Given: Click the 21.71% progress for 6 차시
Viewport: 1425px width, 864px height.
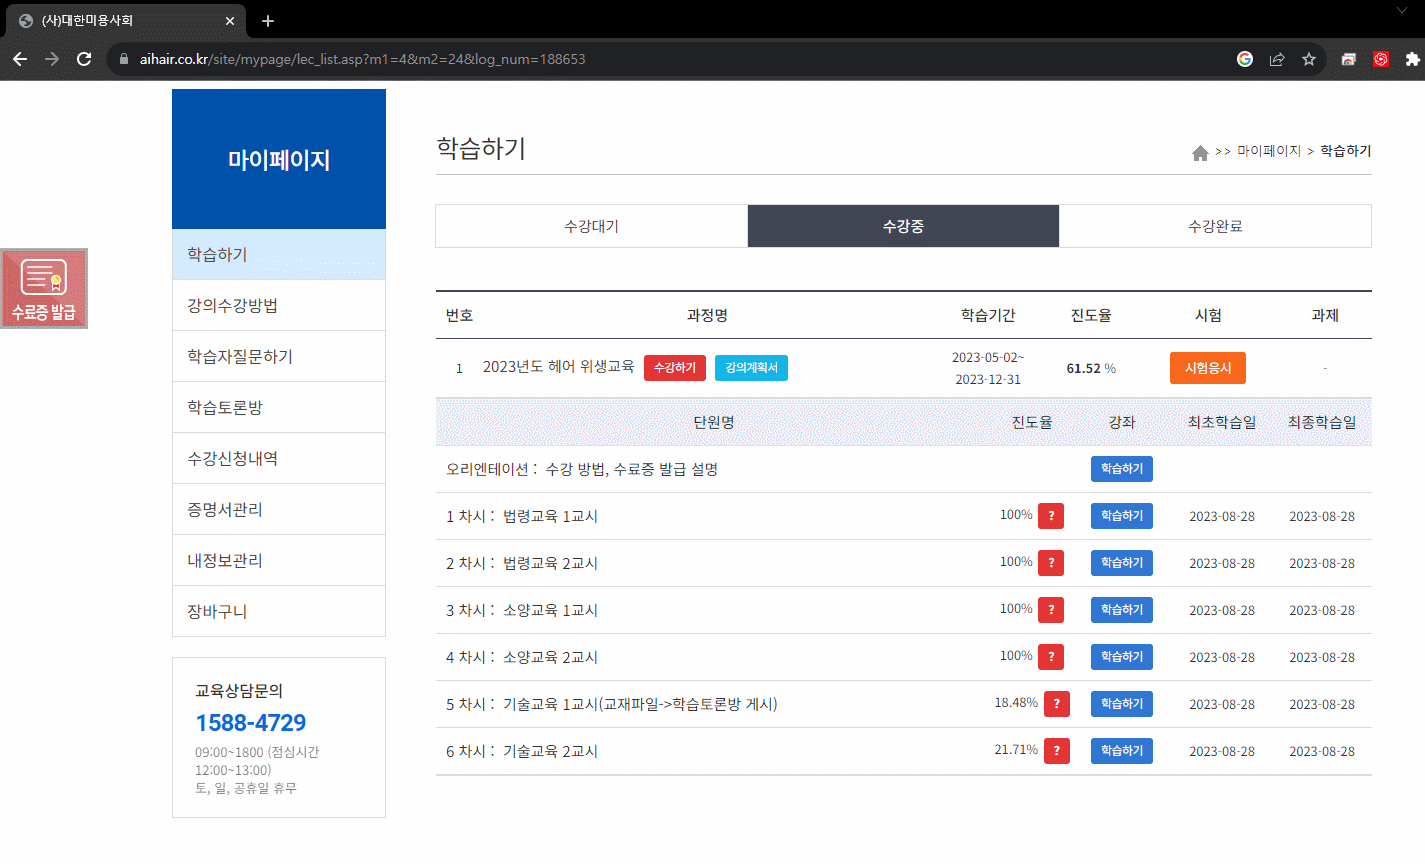Looking at the screenshot, I should click(x=1016, y=750).
